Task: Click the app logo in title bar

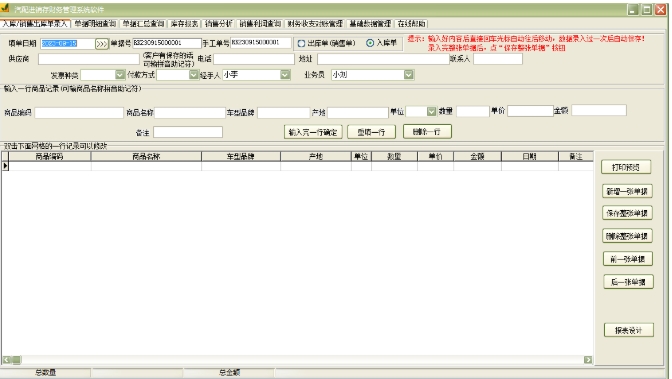Action: tap(5, 8)
